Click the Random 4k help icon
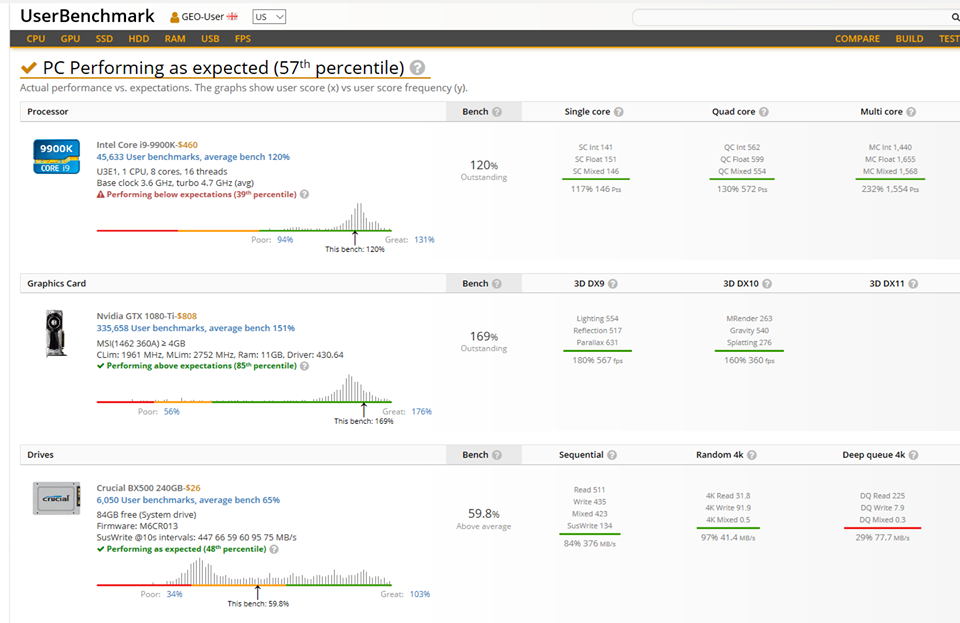This screenshot has width=960, height=623. coord(752,455)
